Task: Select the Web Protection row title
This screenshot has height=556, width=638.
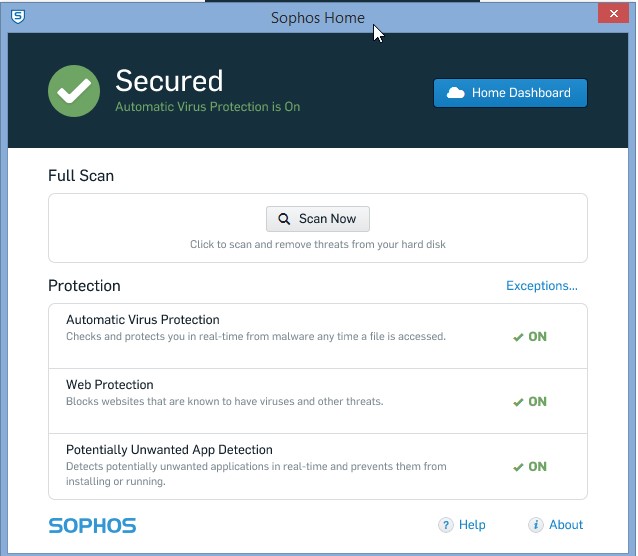Action: (110, 385)
